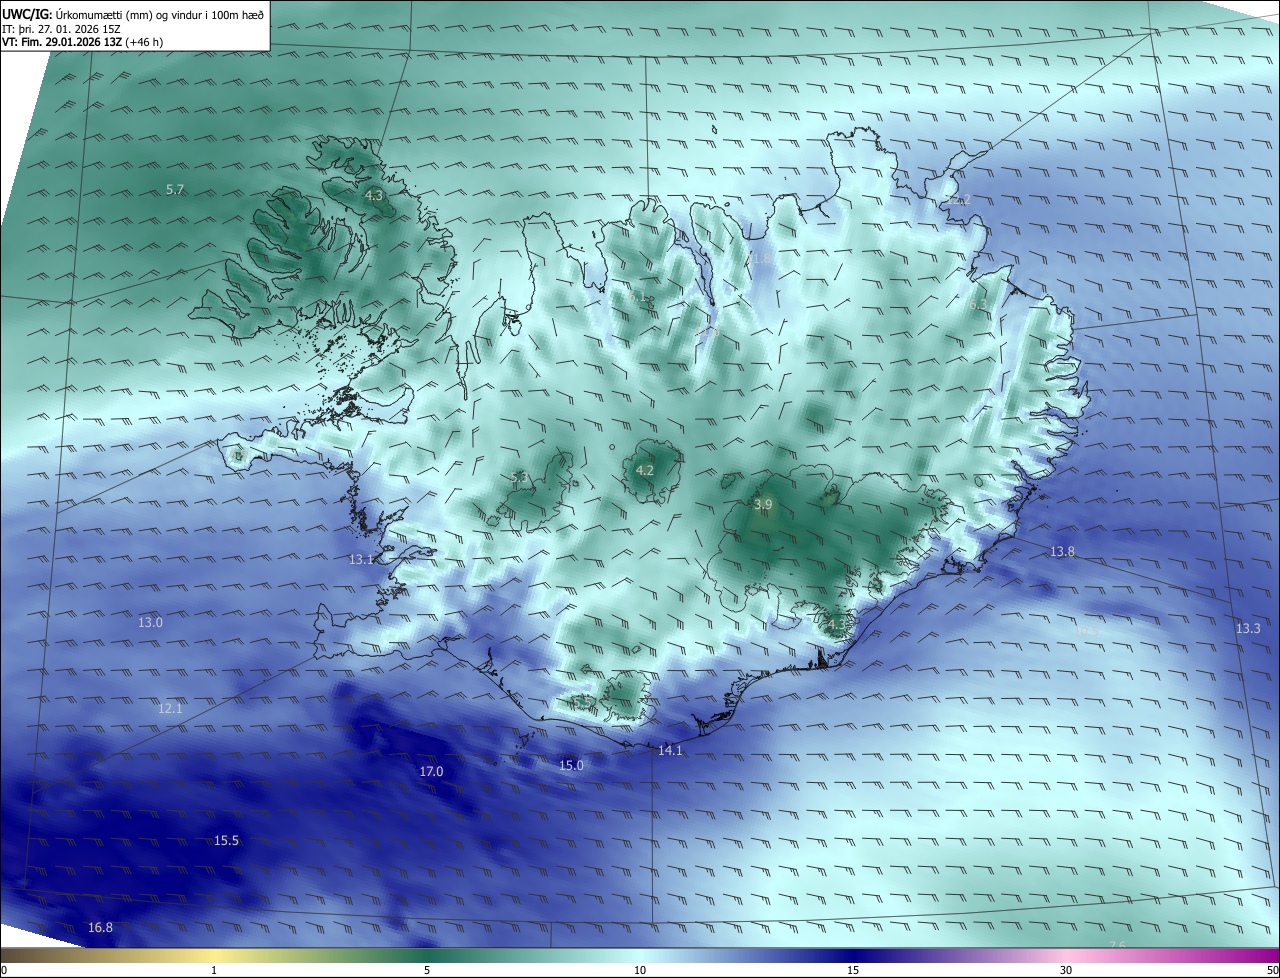Click the 15.5 value label over the ocean
Image resolution: width=1280 pixels, height=978 pixels.
[x=227, y=841]
